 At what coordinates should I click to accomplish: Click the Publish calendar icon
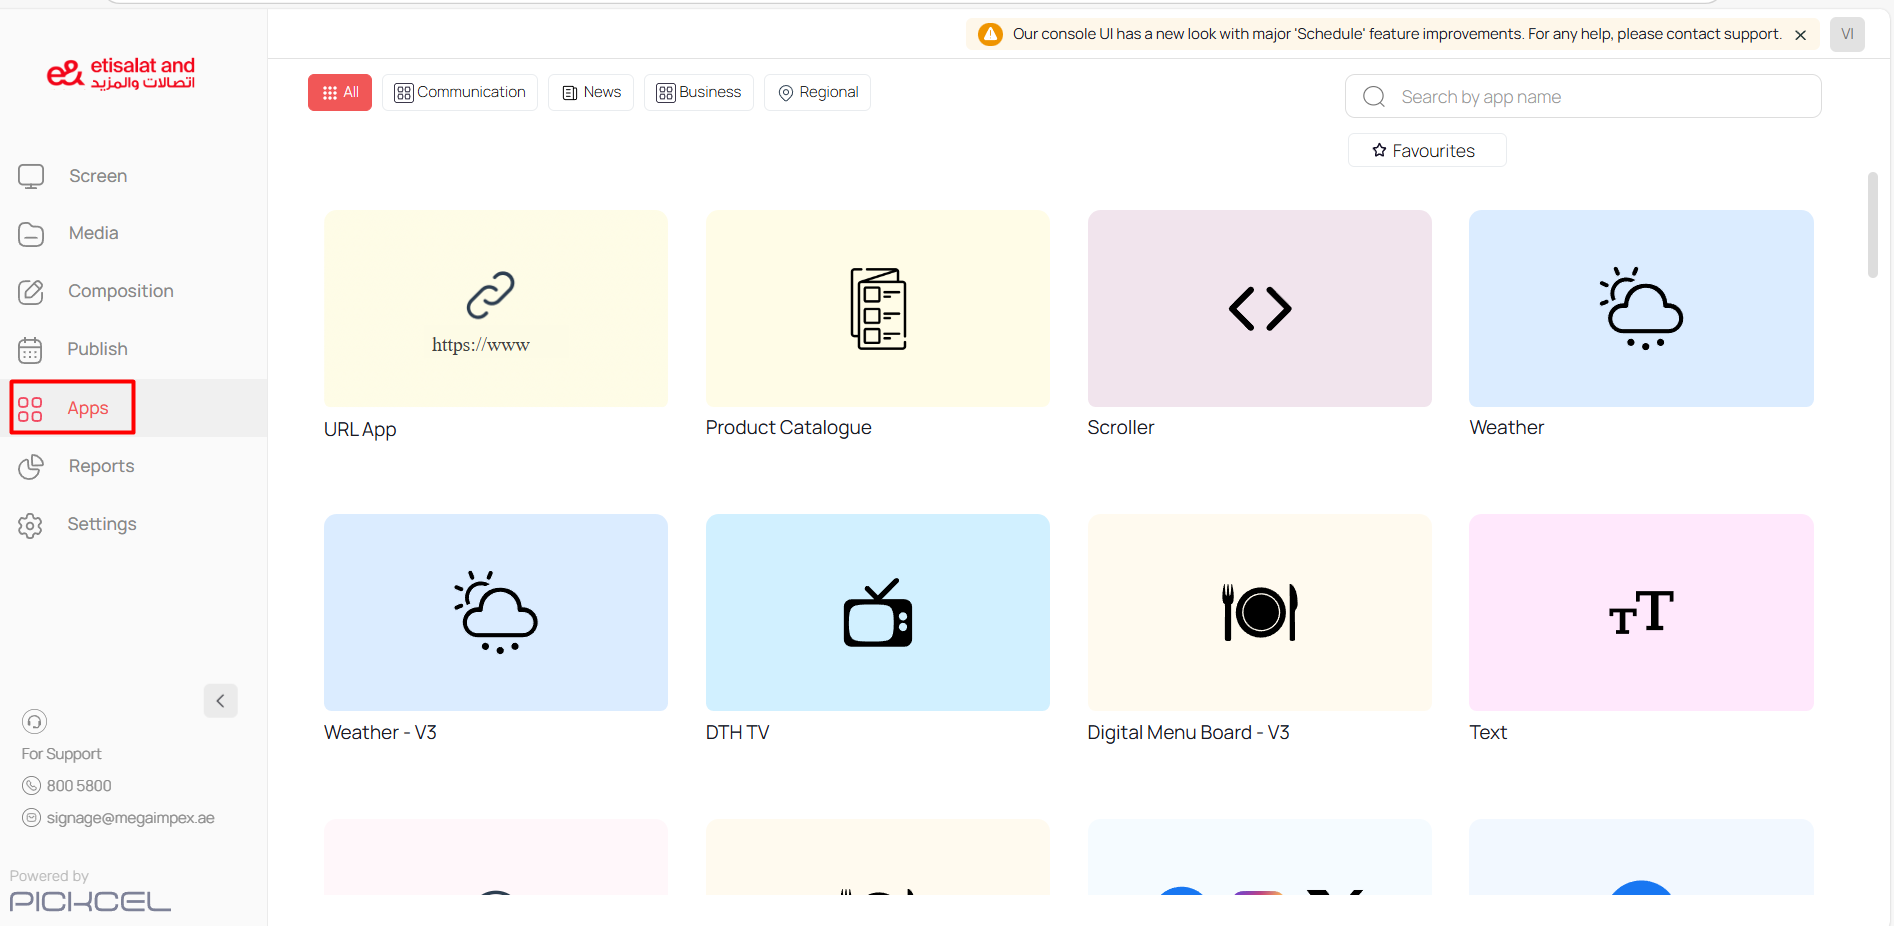(30, 350)
